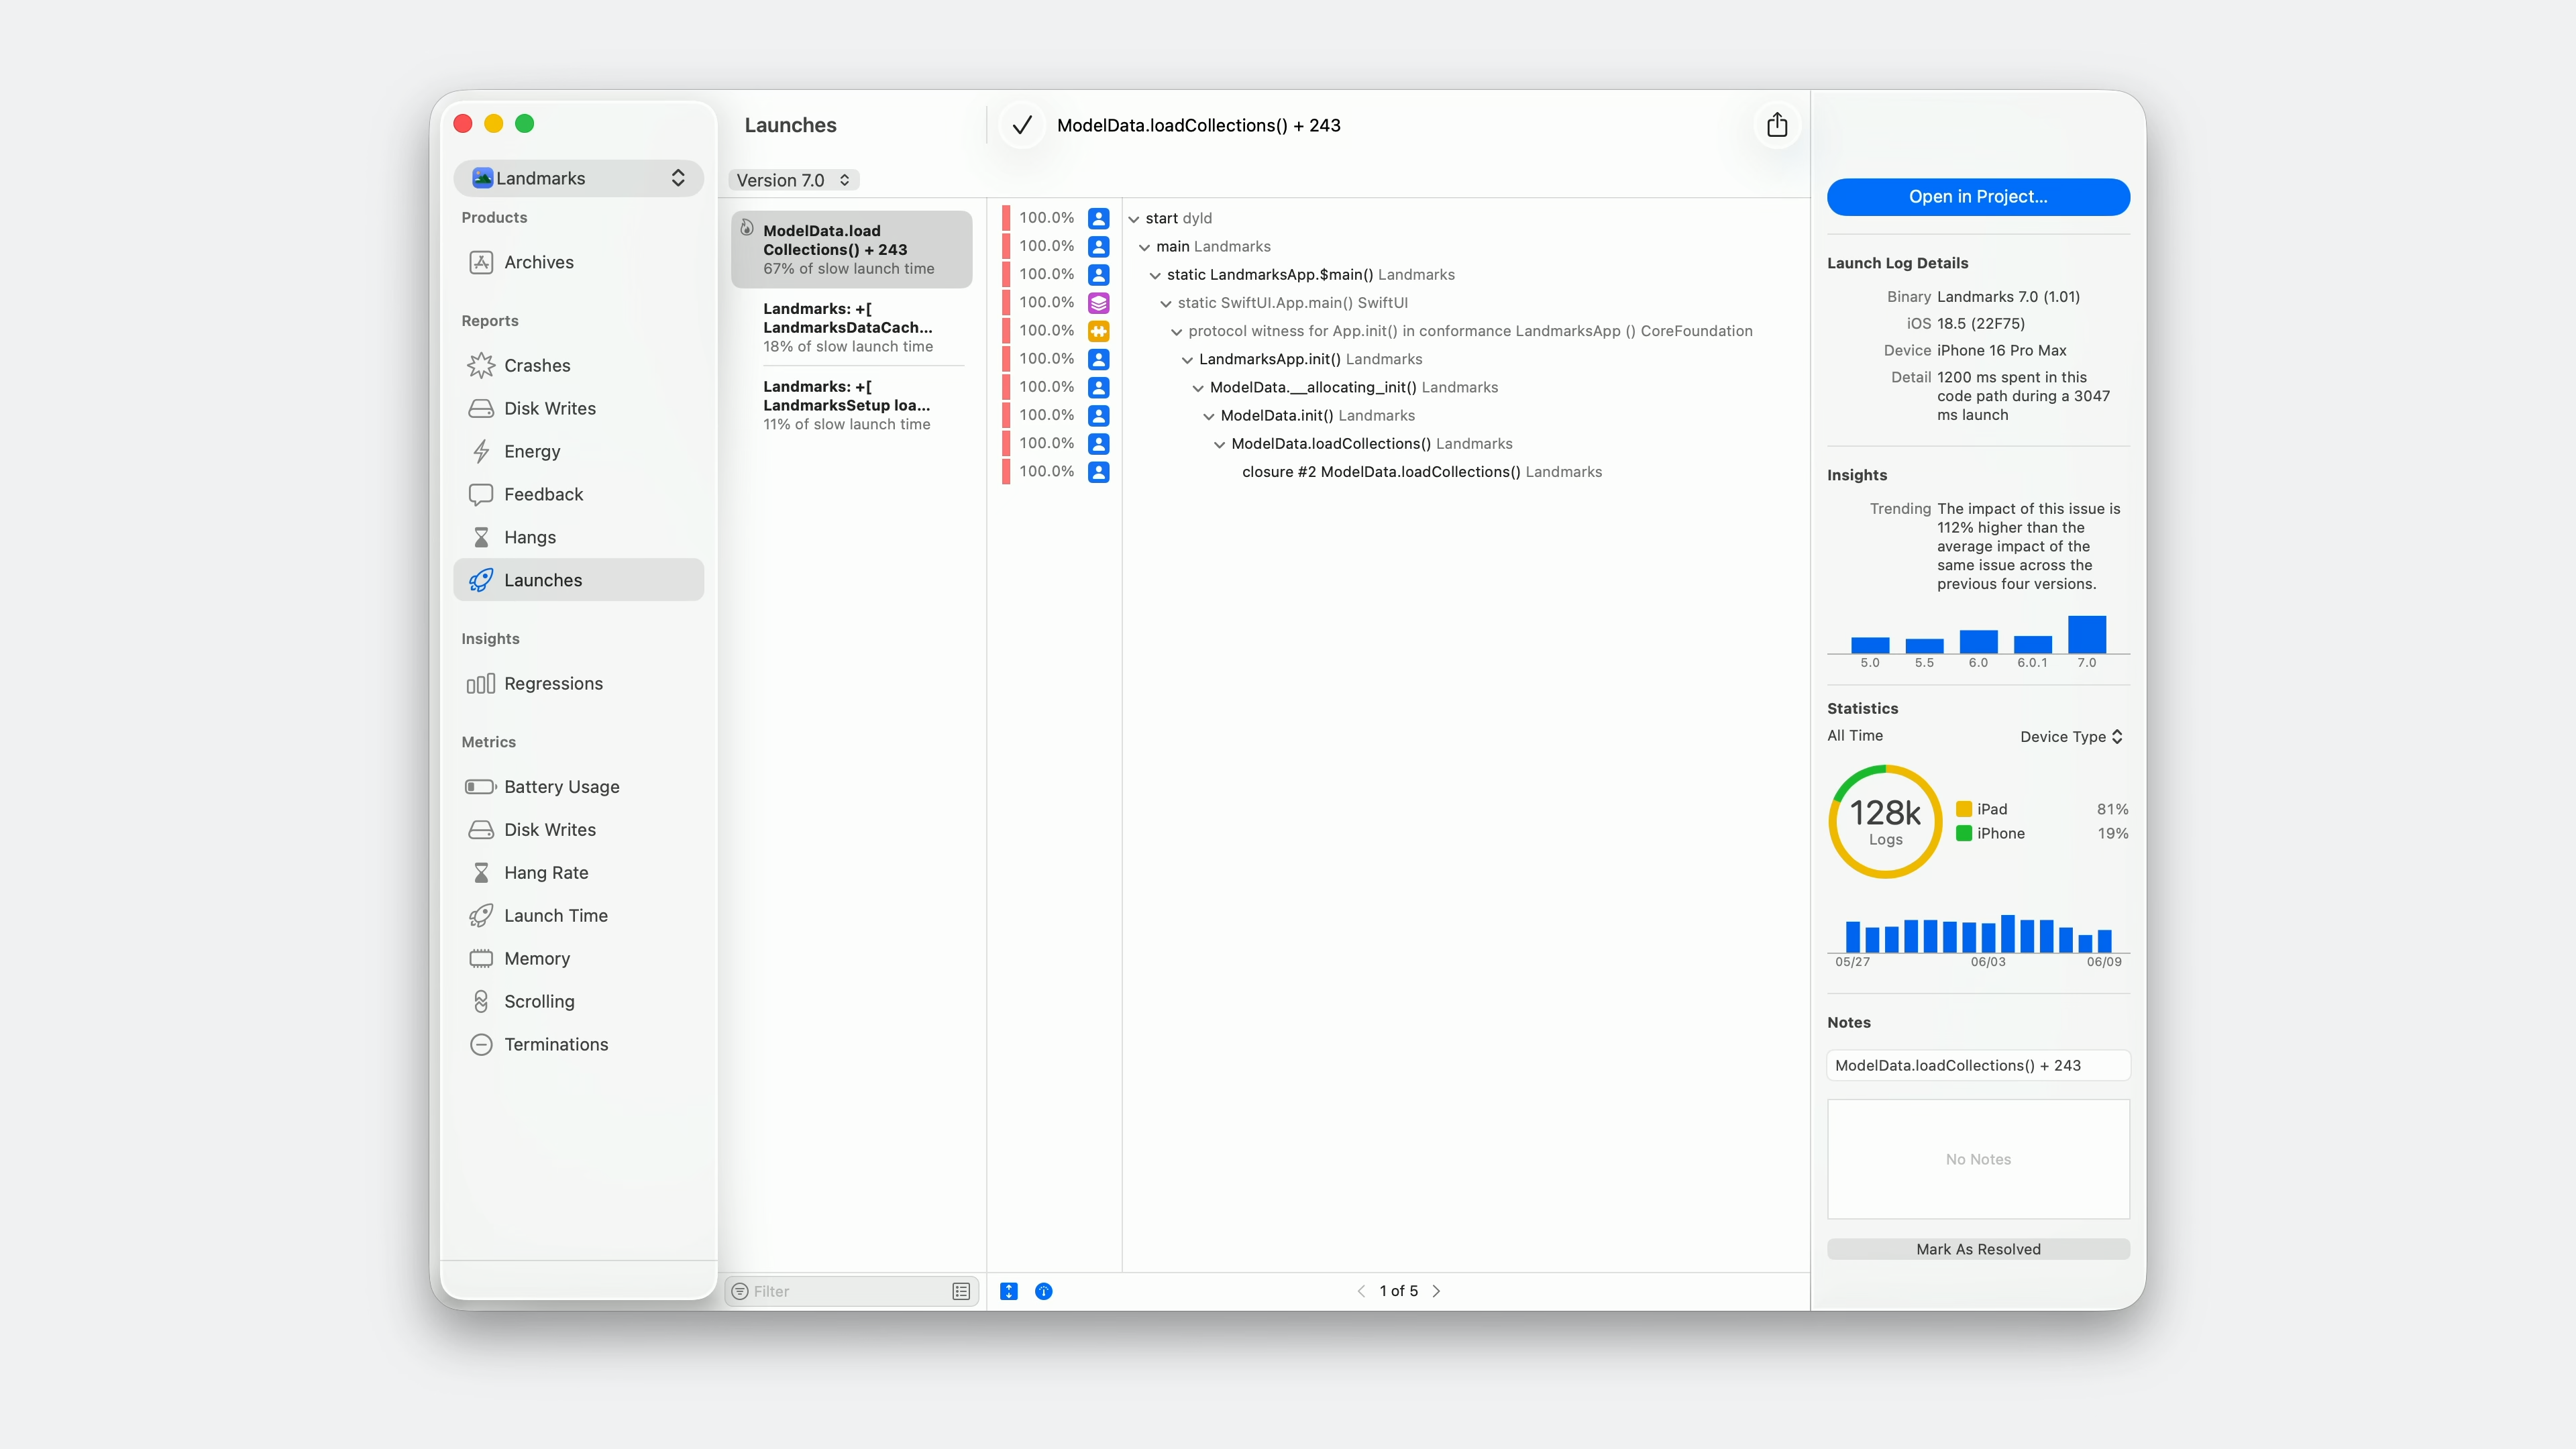
Task: Click the blue info icon below stack trace
Action: click(x=1043, y=1291)
